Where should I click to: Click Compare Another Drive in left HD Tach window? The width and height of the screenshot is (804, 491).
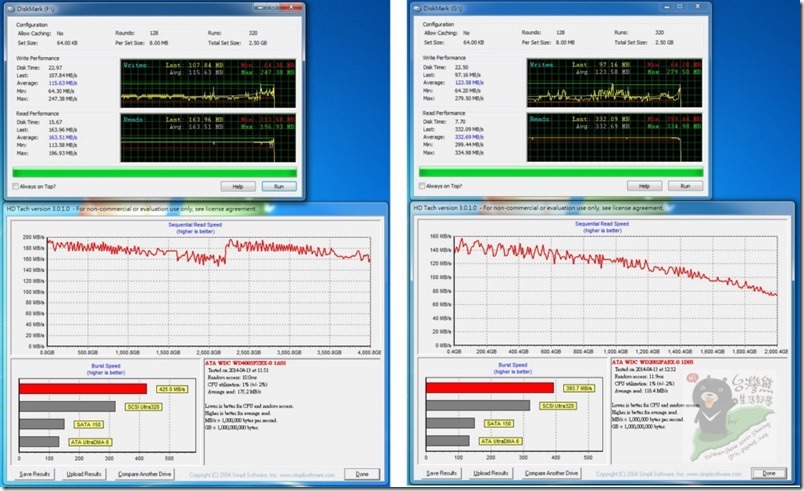pos(145,474)
